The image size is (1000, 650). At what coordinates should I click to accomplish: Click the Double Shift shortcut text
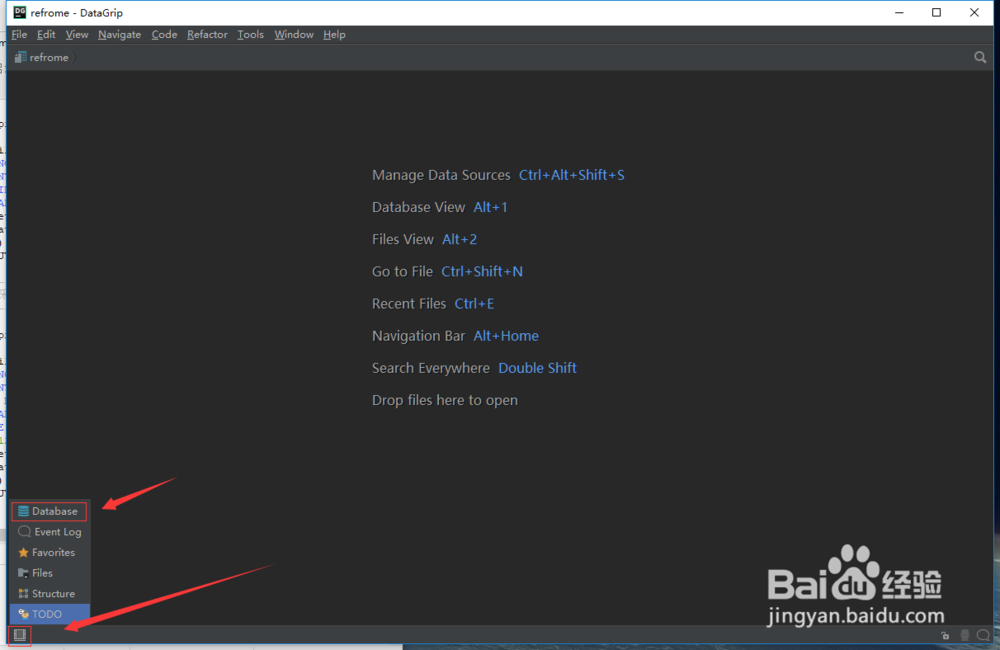[537, 368]
